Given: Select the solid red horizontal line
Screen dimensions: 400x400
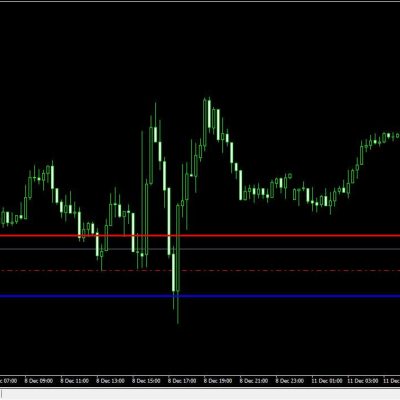Looking at the screenshot, I should pos(200,236).
